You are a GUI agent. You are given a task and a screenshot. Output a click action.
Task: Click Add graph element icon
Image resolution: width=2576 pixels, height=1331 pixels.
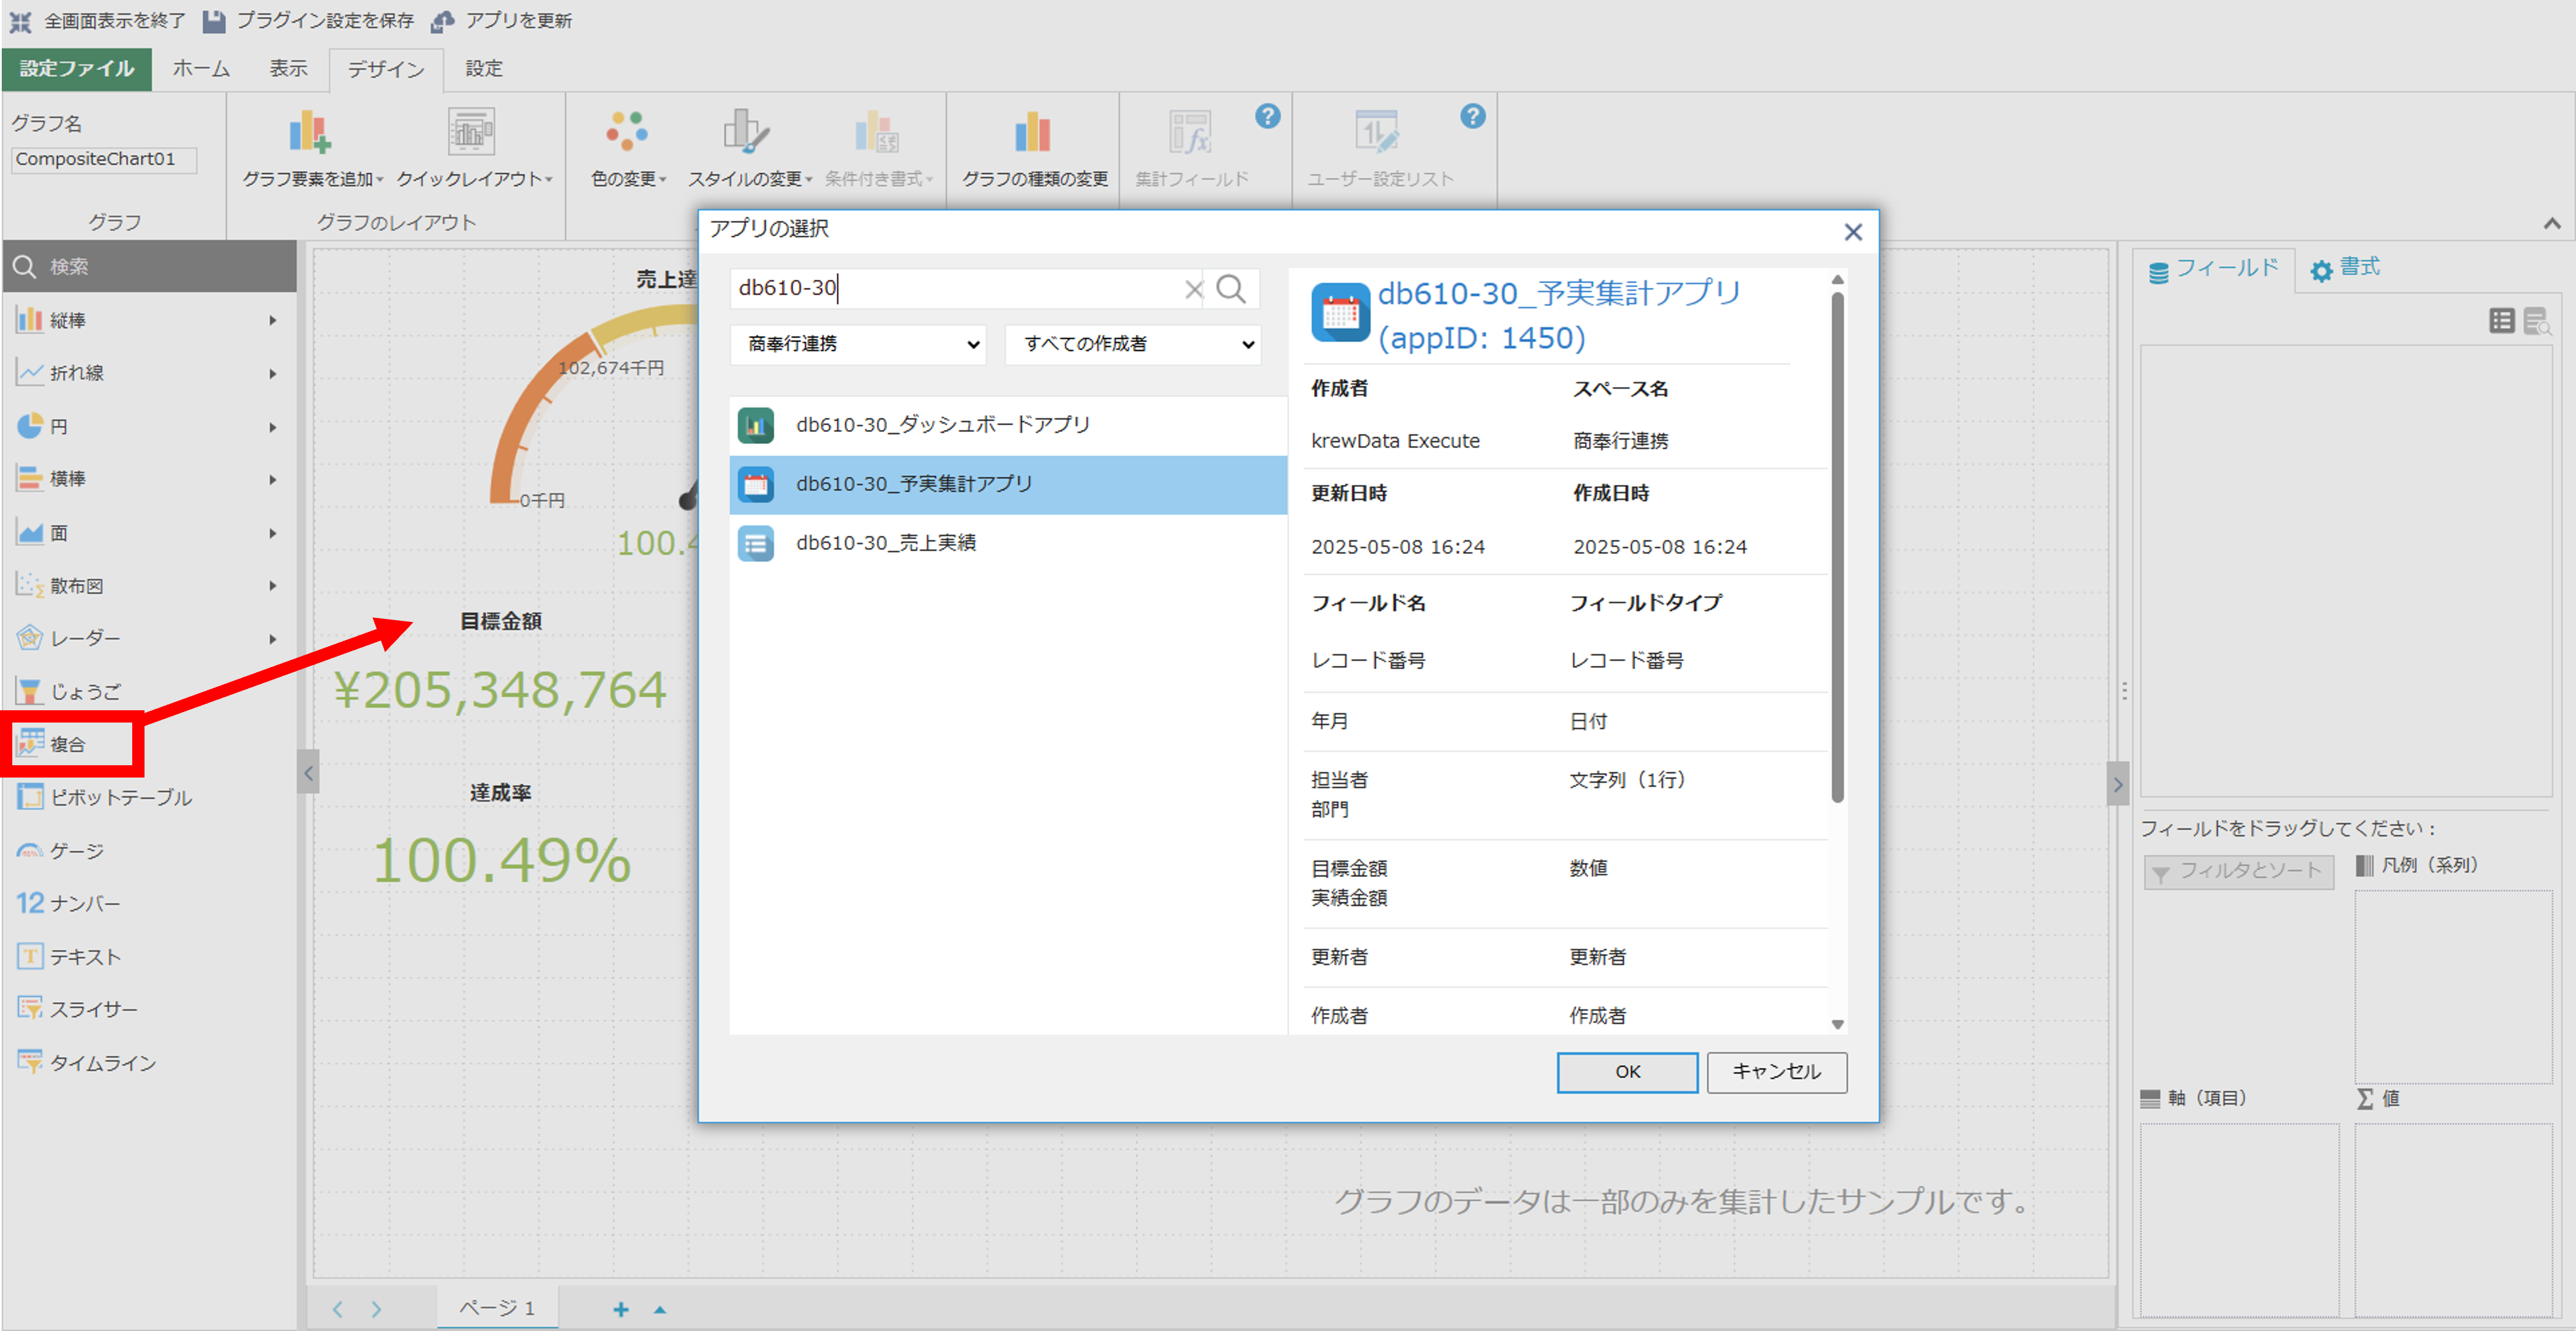(x=310, y=132)
